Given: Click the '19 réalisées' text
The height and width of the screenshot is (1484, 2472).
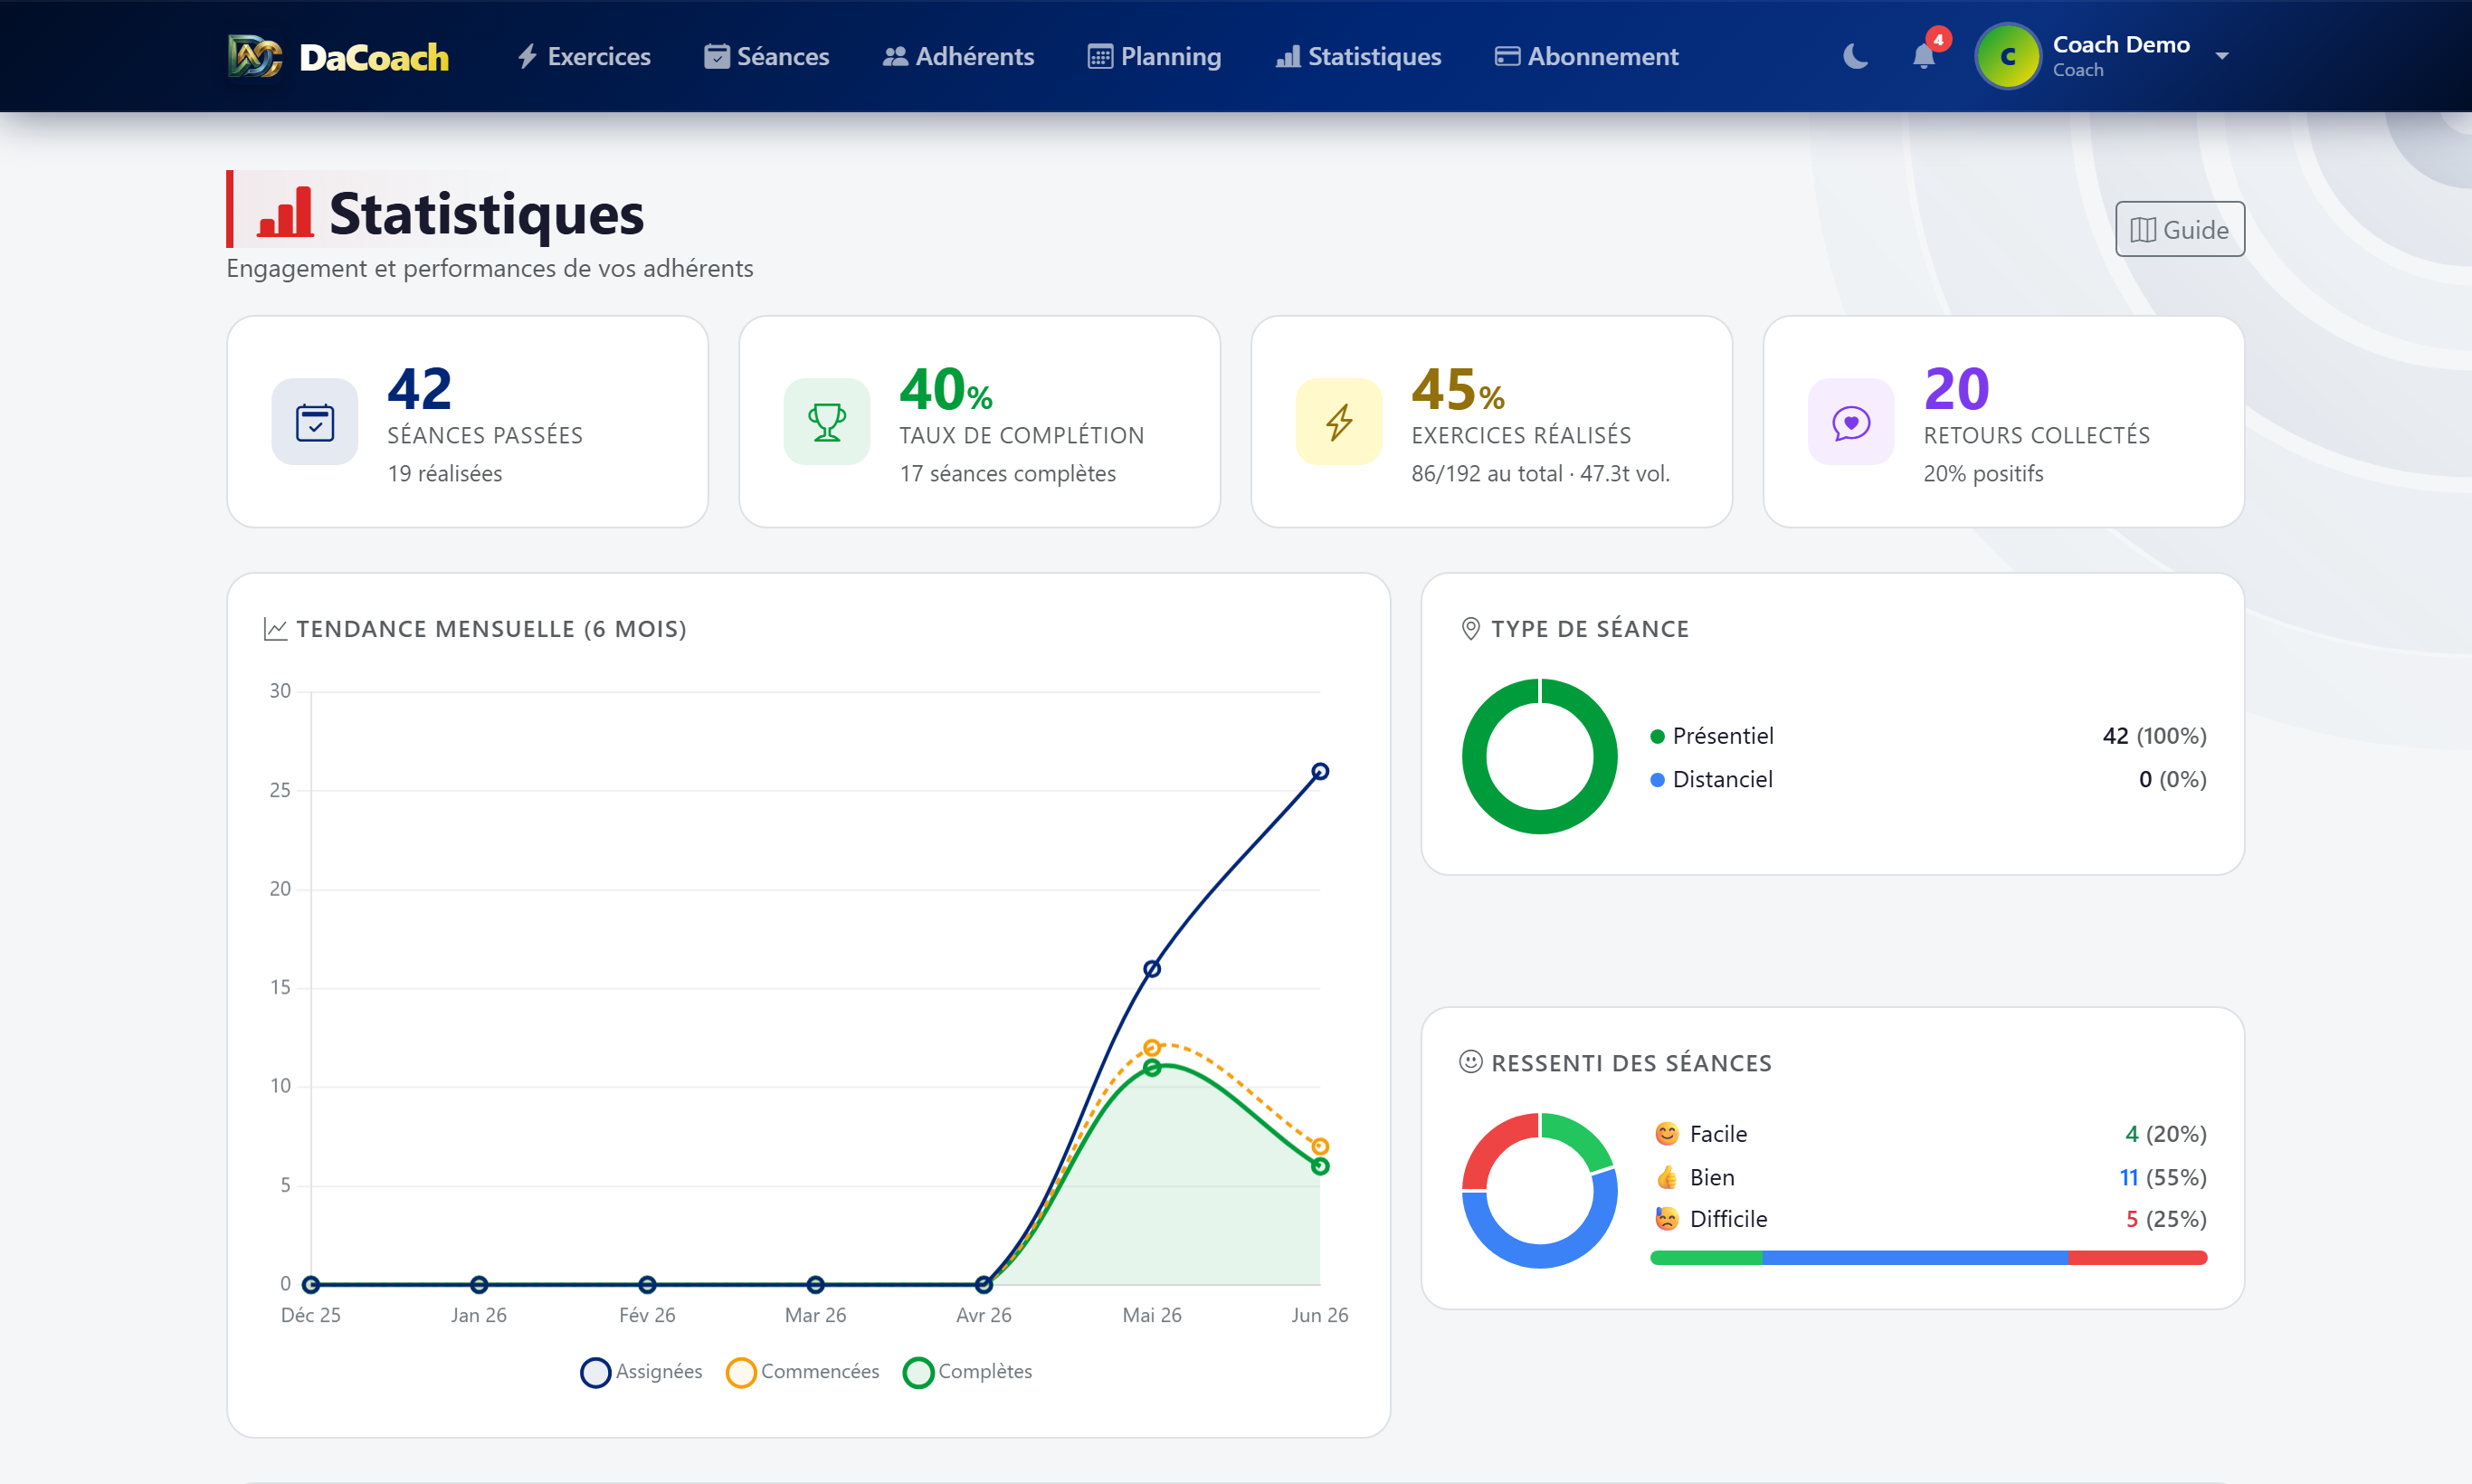Looking at the screenshot, I should [445, 473].
